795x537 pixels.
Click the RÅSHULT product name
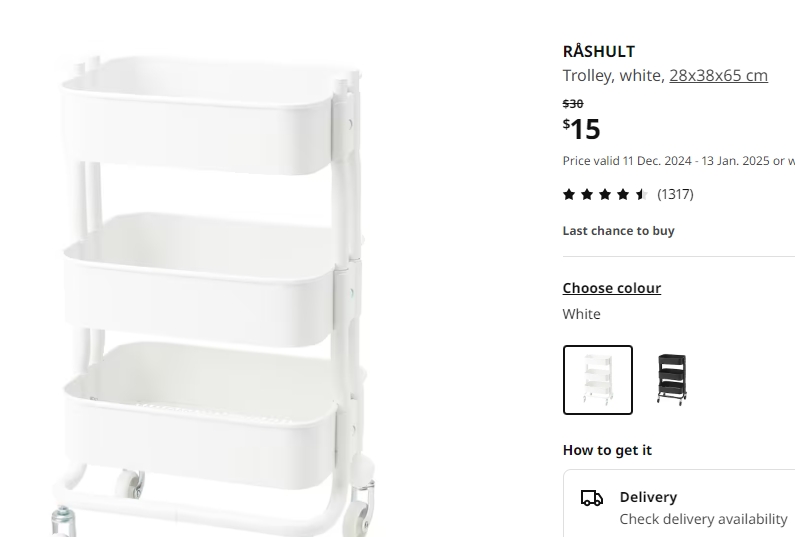tap(599, 51)
